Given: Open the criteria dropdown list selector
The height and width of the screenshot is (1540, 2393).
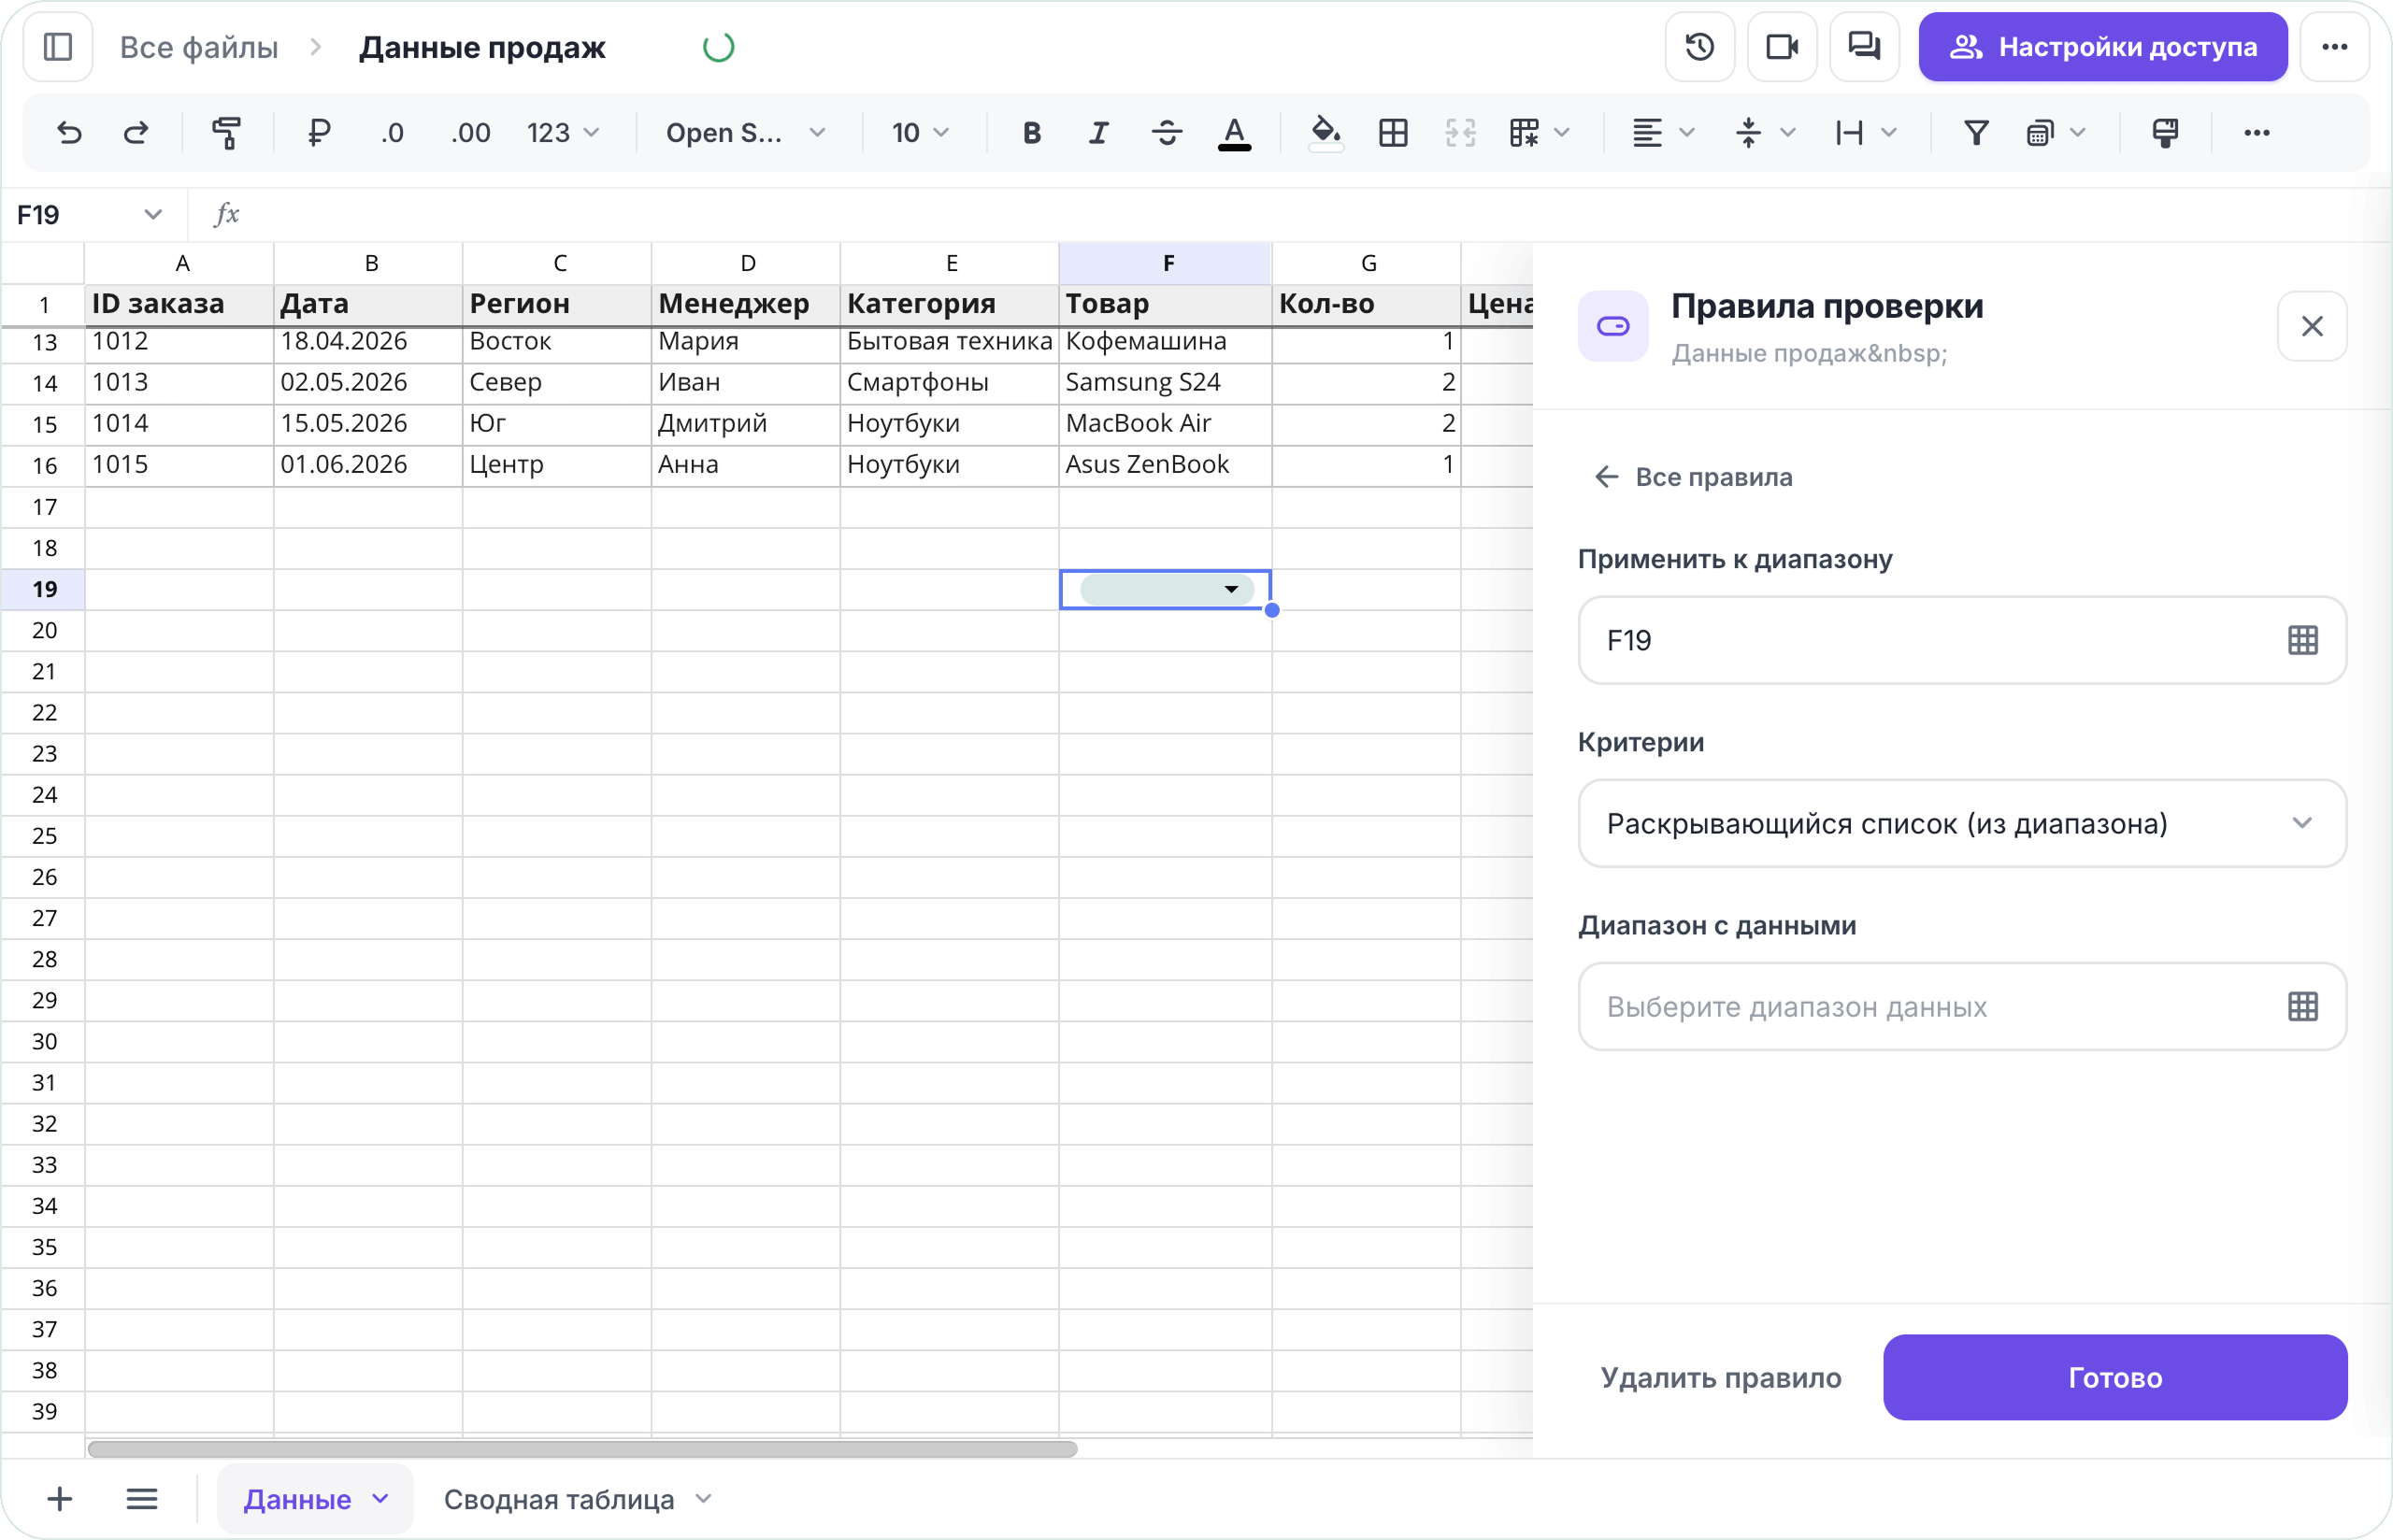Looking at the screenshot, I should 1962,824.
